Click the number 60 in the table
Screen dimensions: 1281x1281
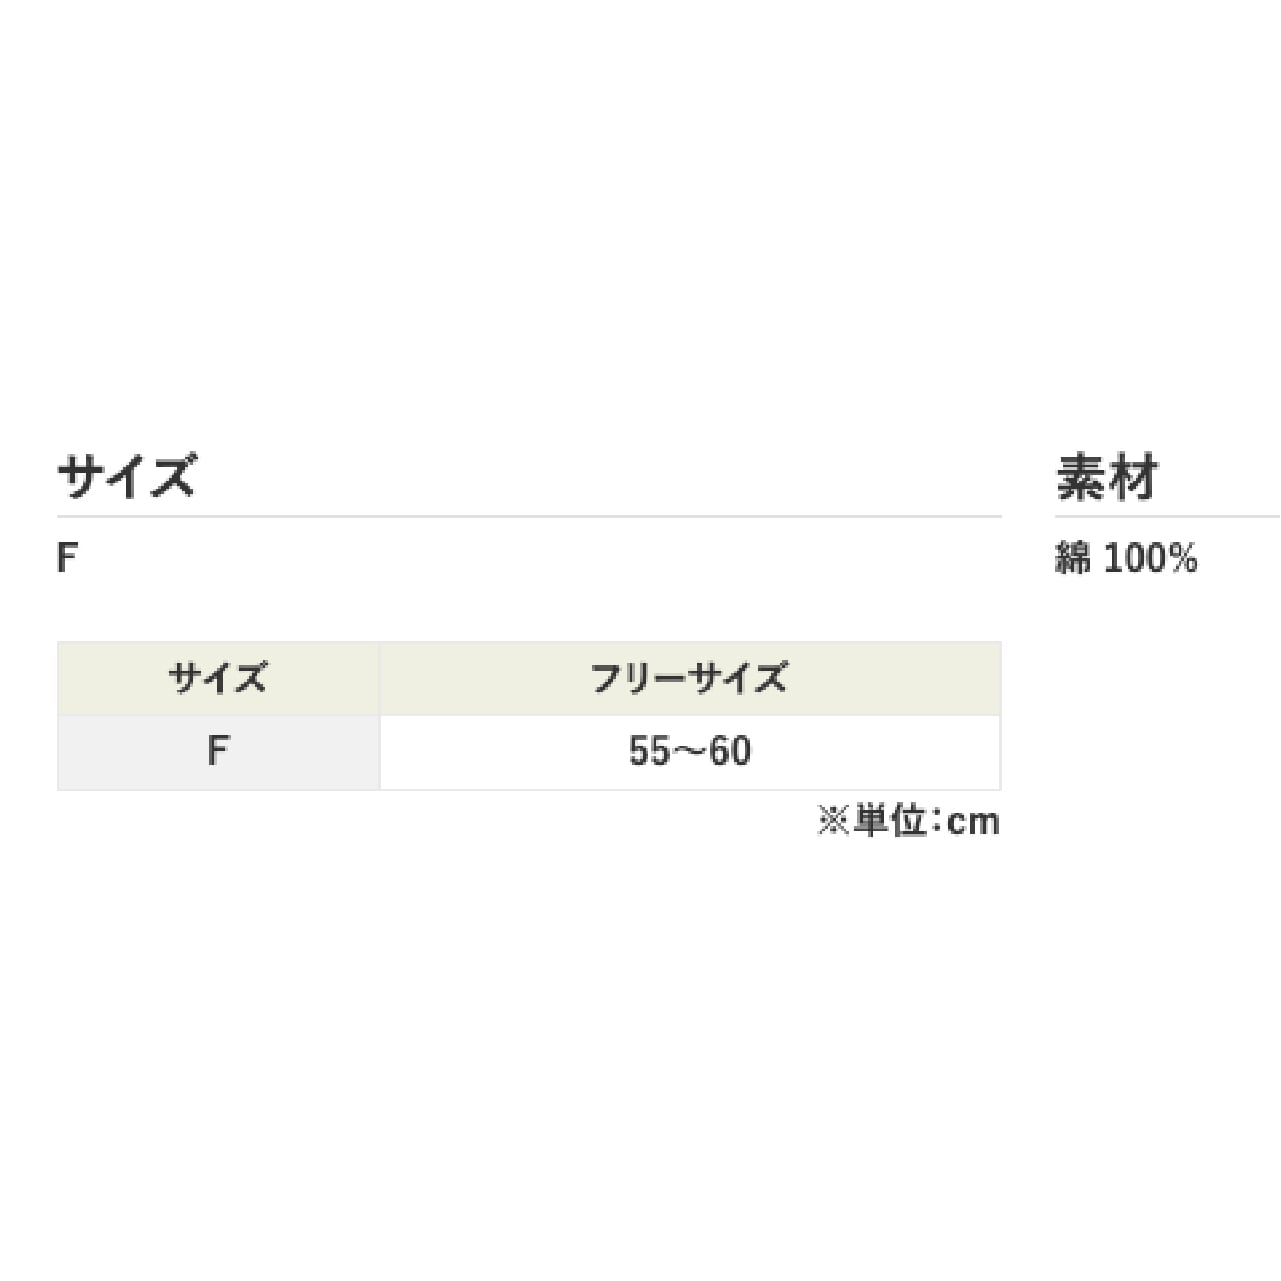pos(731,752)
